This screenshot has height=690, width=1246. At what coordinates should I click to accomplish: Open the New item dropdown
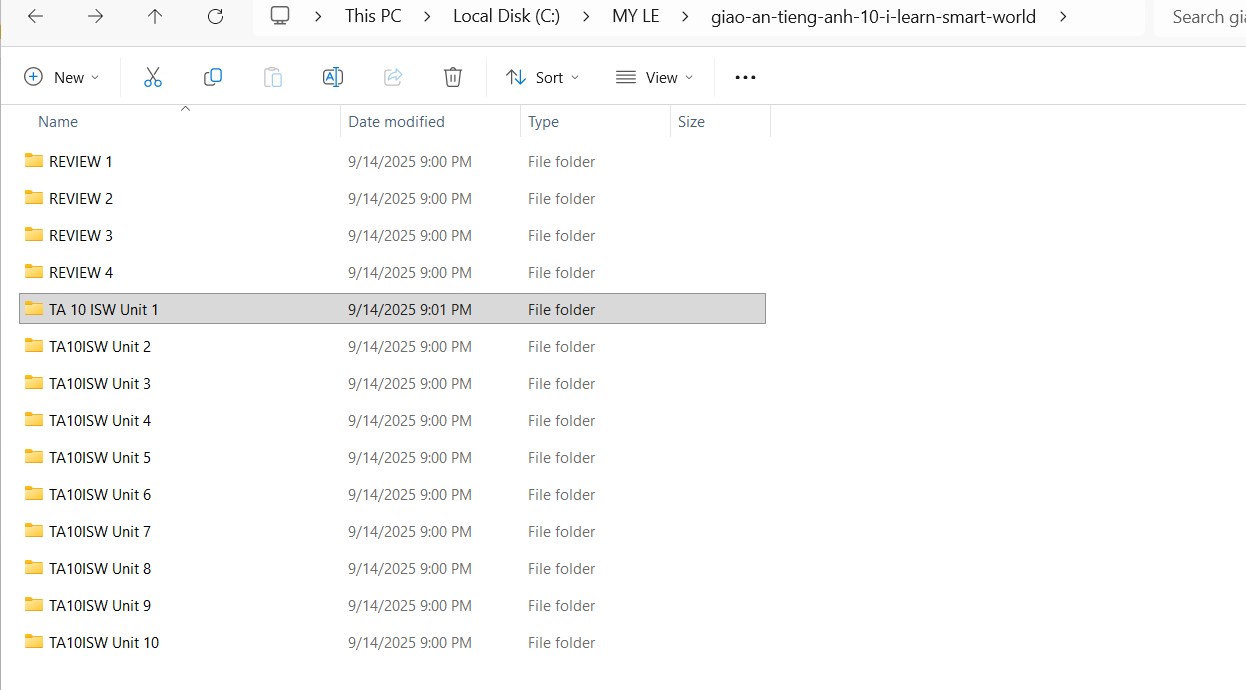pyautogui.click(x=62, y=77)
